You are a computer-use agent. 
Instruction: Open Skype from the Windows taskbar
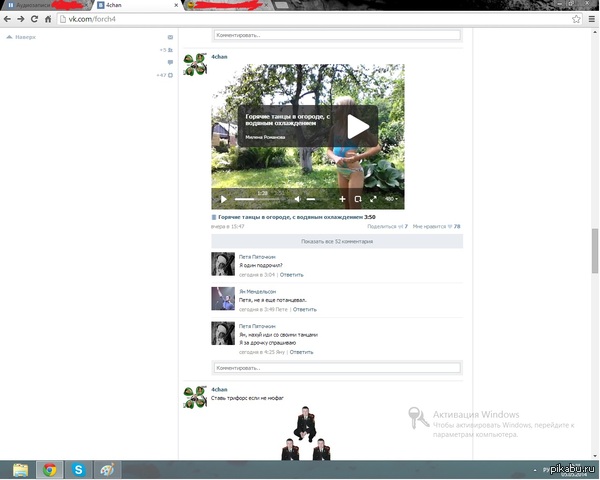click(78, 469)
